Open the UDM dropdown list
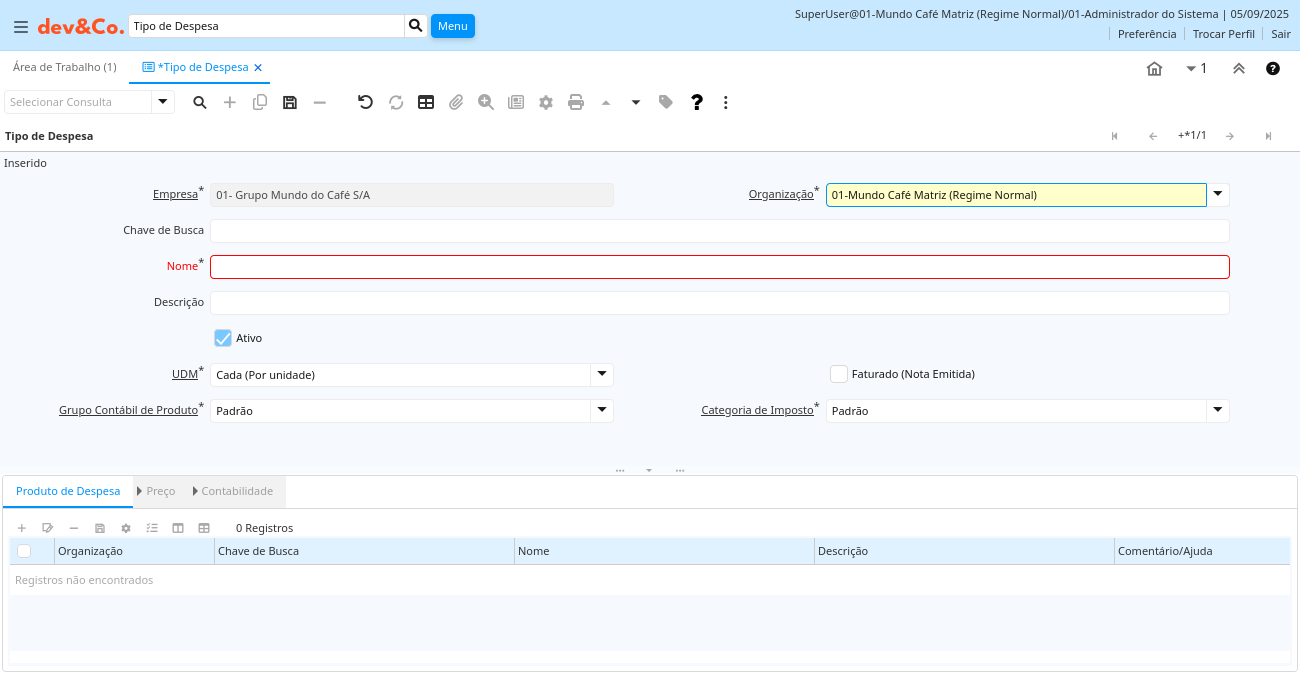 pyautogui.click(x=602, y=375)
